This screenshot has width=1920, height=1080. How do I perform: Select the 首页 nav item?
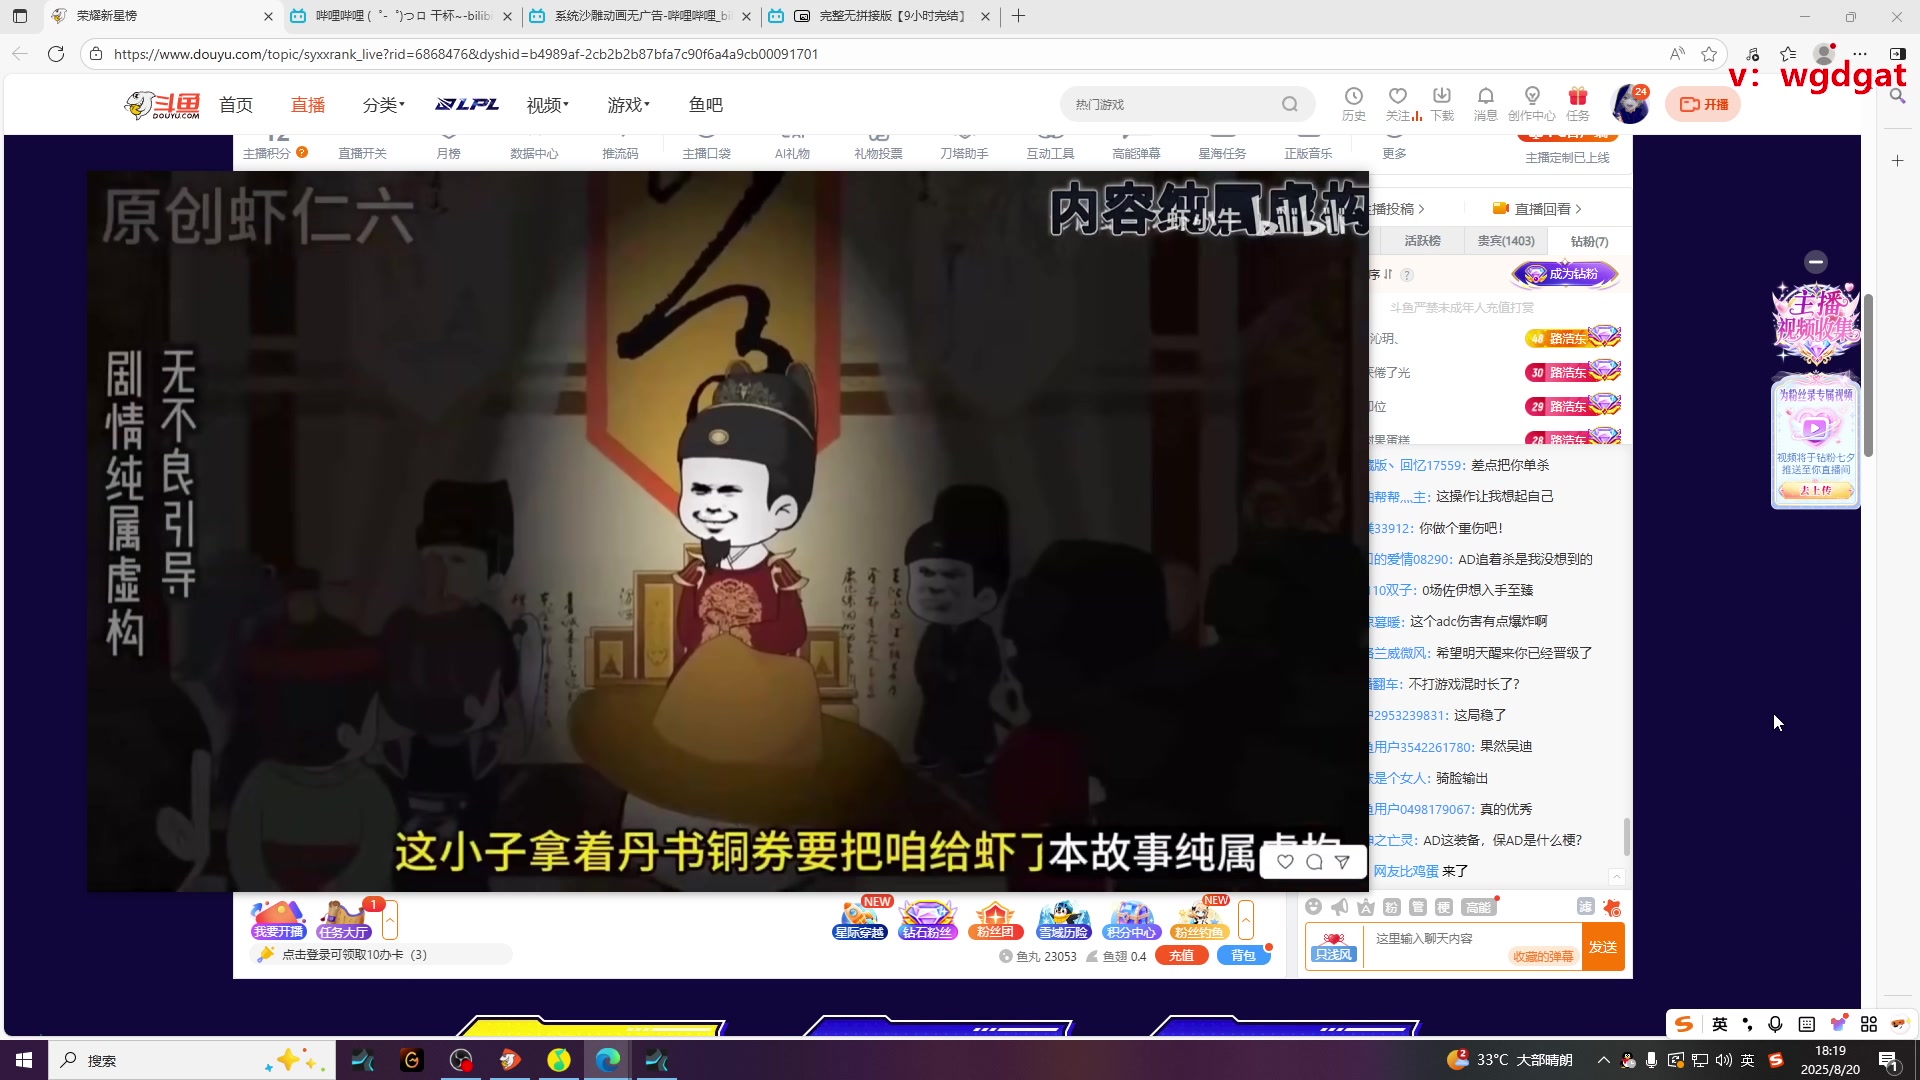[236, 104]
